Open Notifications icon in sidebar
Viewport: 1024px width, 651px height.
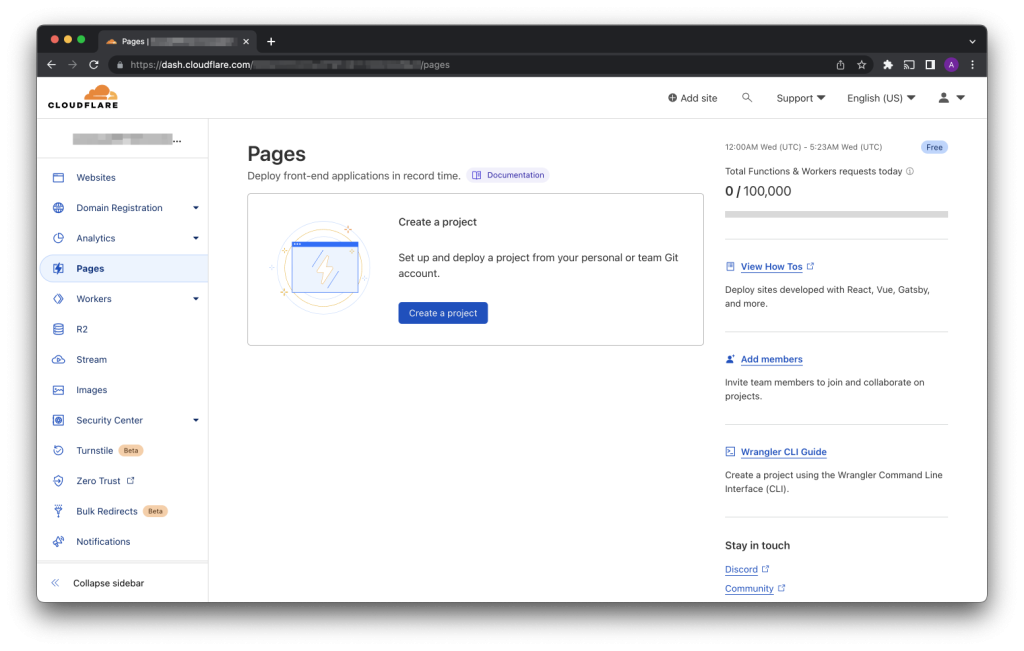click(58, 542)
